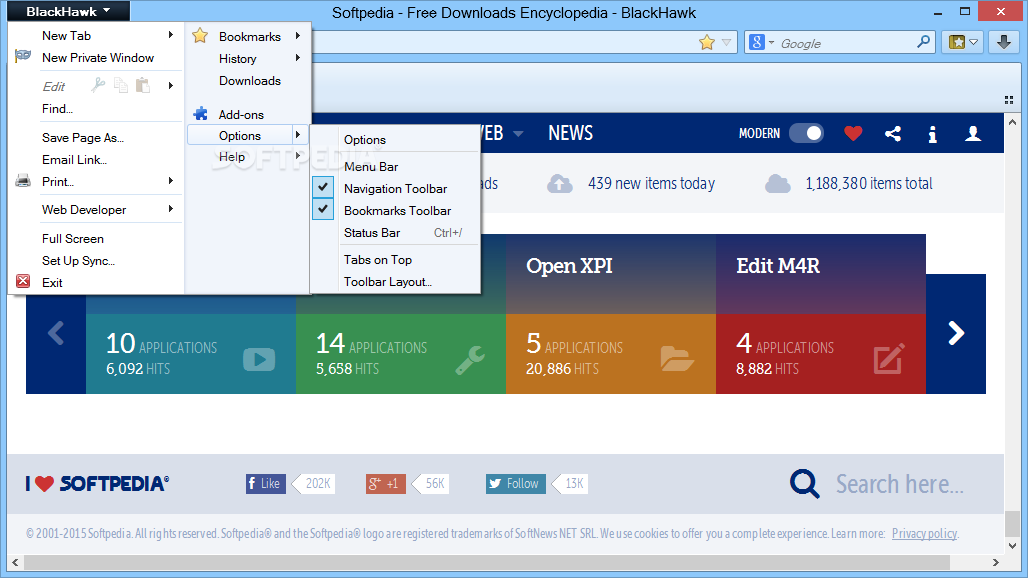This screenshot has height=578, width=1028.
Task: Click the user account icon
Action: tap(973, 134)
